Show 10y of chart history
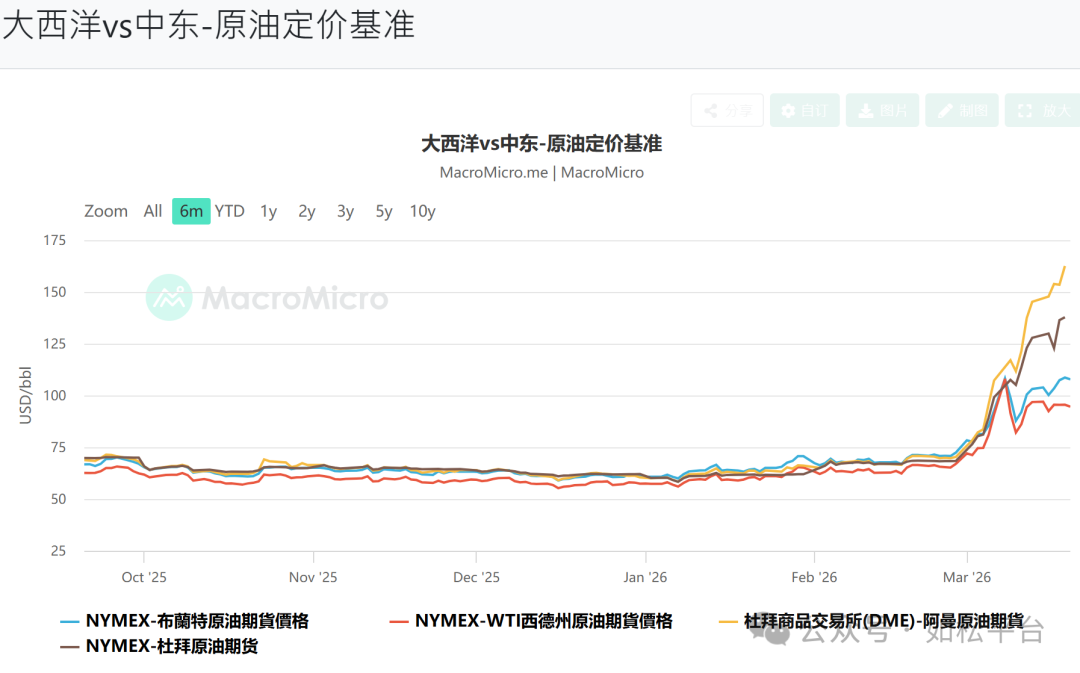1080x673 pixels. pos(422,211)
